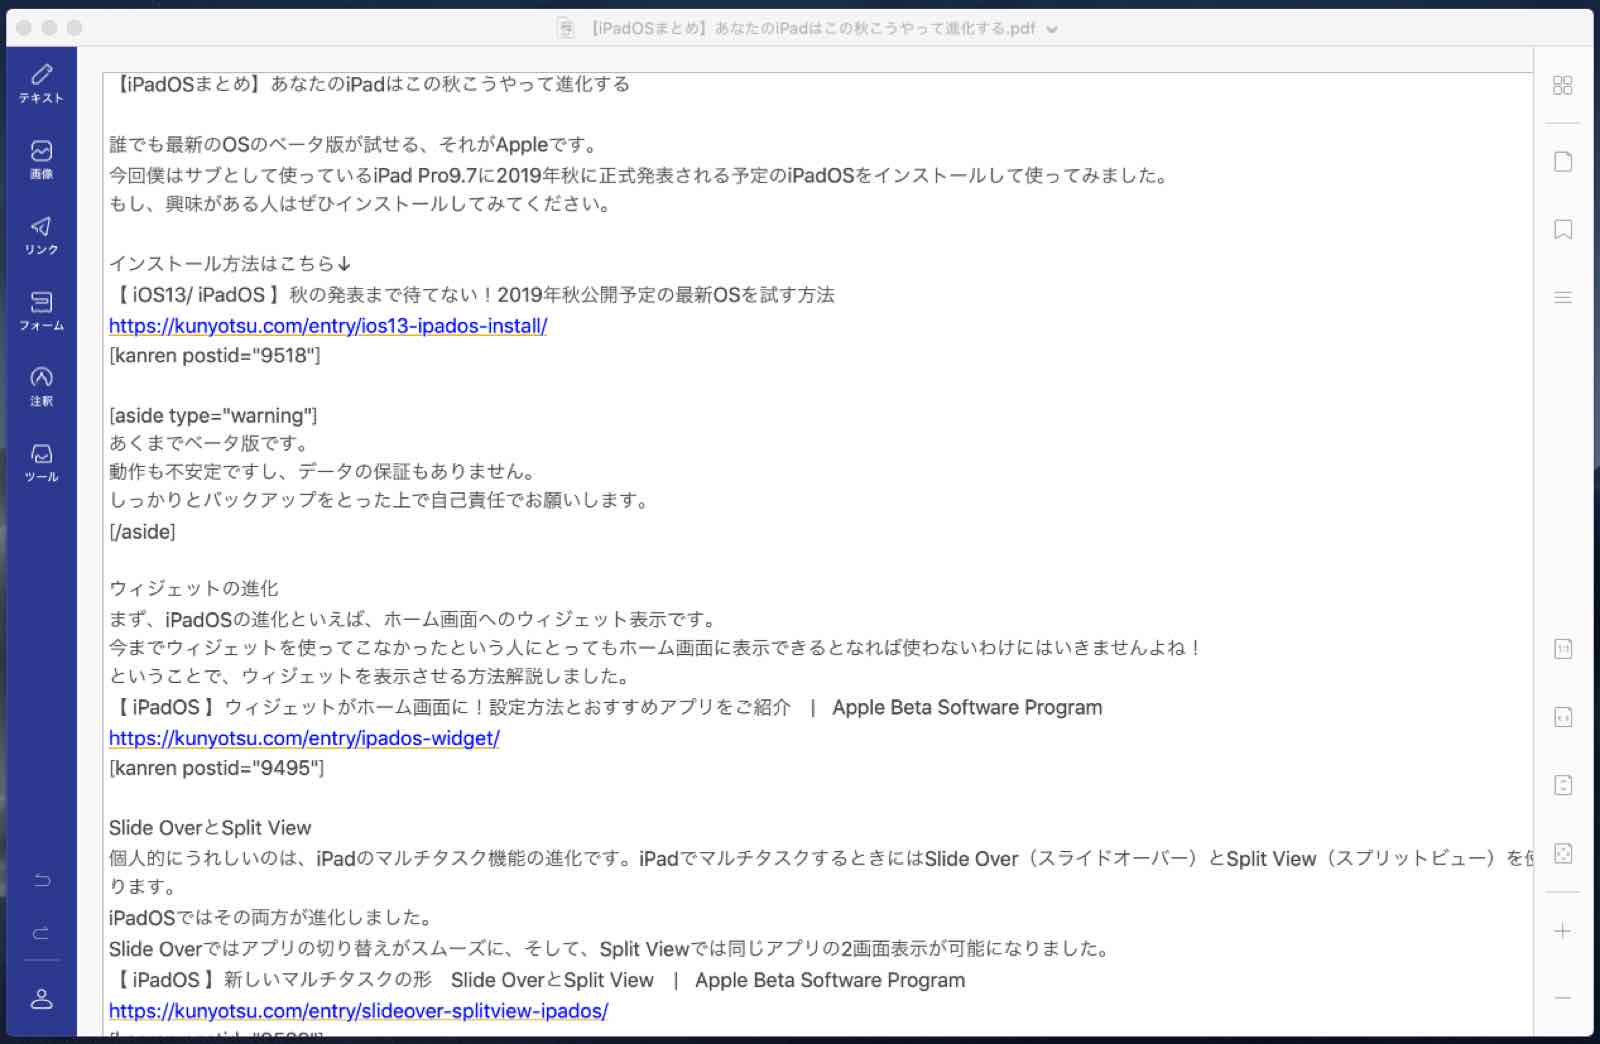The image size is (1600, 1044).
Task: Click the undo arrow in sidebar
Action: tap(41, 881)
